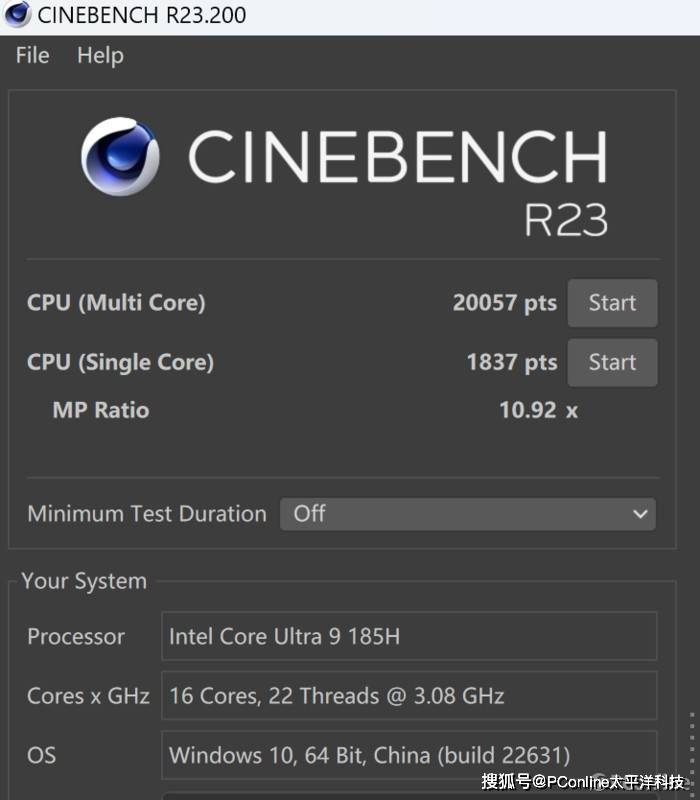Click the dotted resize grip on the right edge
Screen dimensions: 700x800
click(x=692, y=750)
